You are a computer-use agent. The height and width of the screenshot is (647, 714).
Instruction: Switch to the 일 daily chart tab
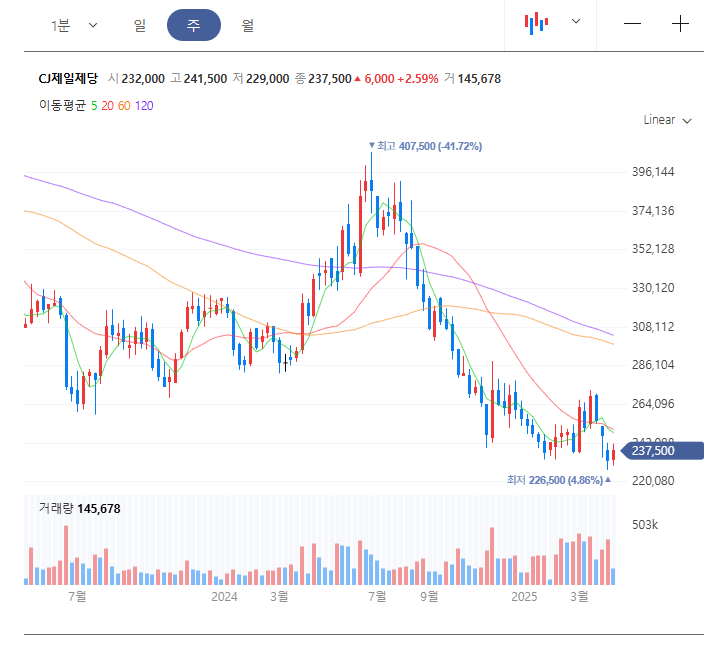click(140, 25)
